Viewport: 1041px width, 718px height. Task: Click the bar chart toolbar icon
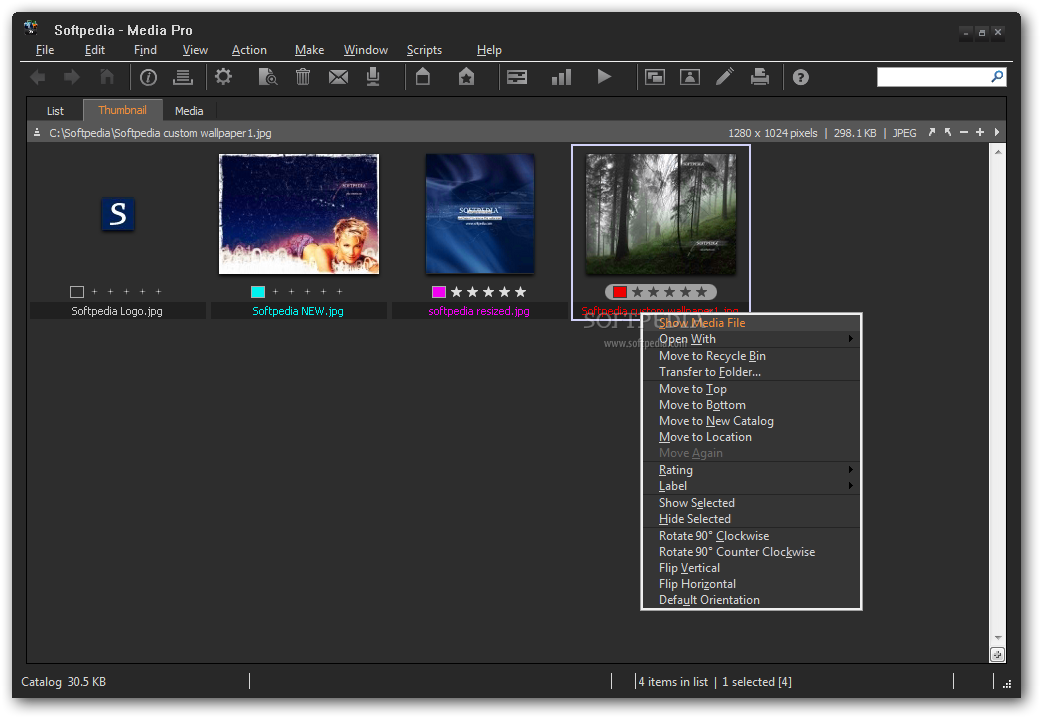561,77
